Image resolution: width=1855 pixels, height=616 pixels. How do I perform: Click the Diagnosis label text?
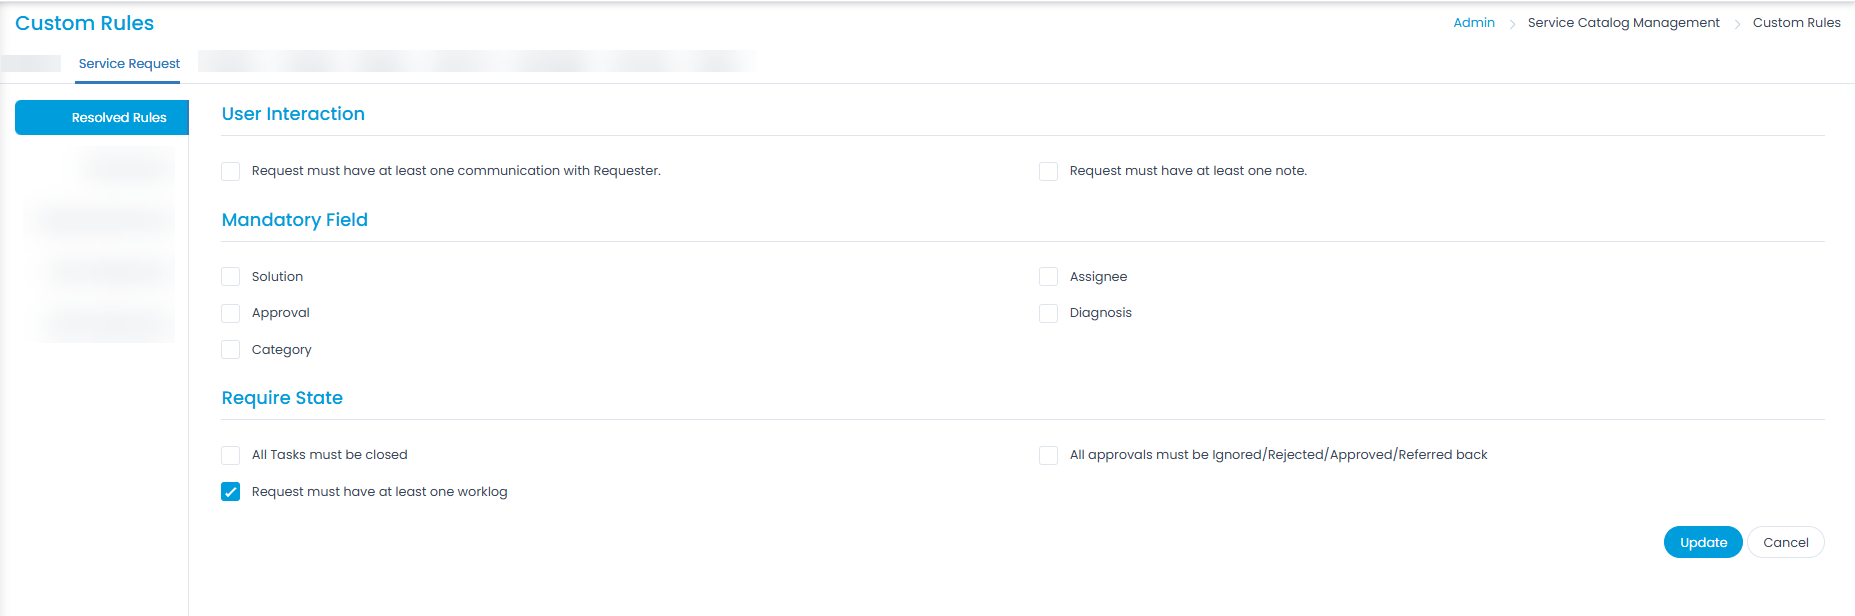pos(1101,313)
